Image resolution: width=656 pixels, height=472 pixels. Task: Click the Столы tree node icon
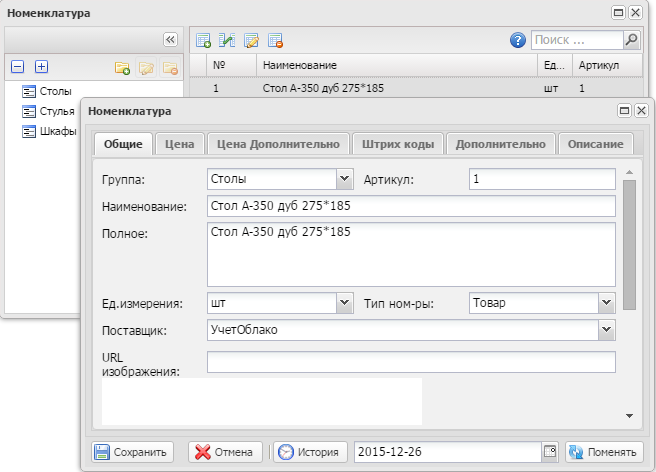(29, 92)
